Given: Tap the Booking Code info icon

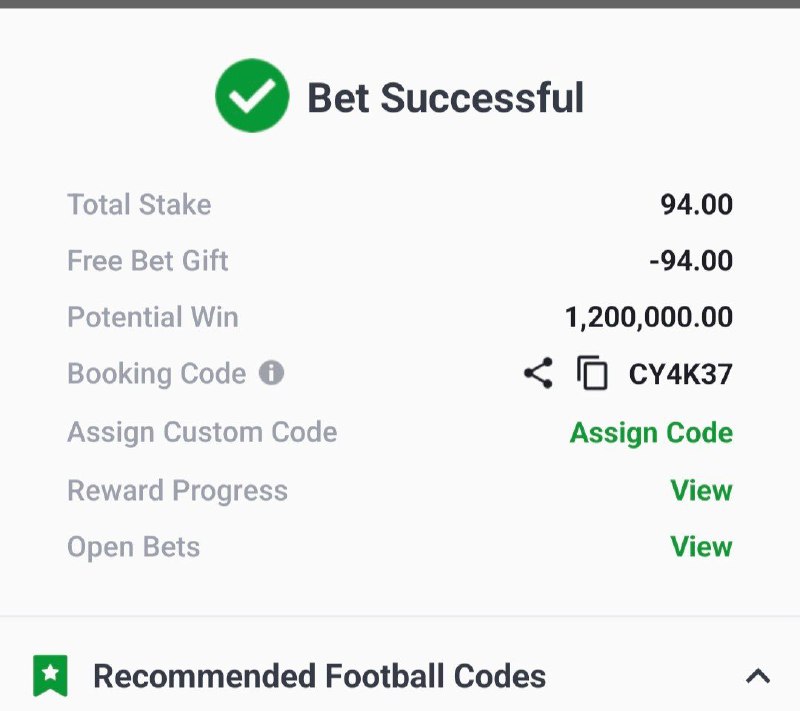Looking at the screenshot, I should [271, 373].
